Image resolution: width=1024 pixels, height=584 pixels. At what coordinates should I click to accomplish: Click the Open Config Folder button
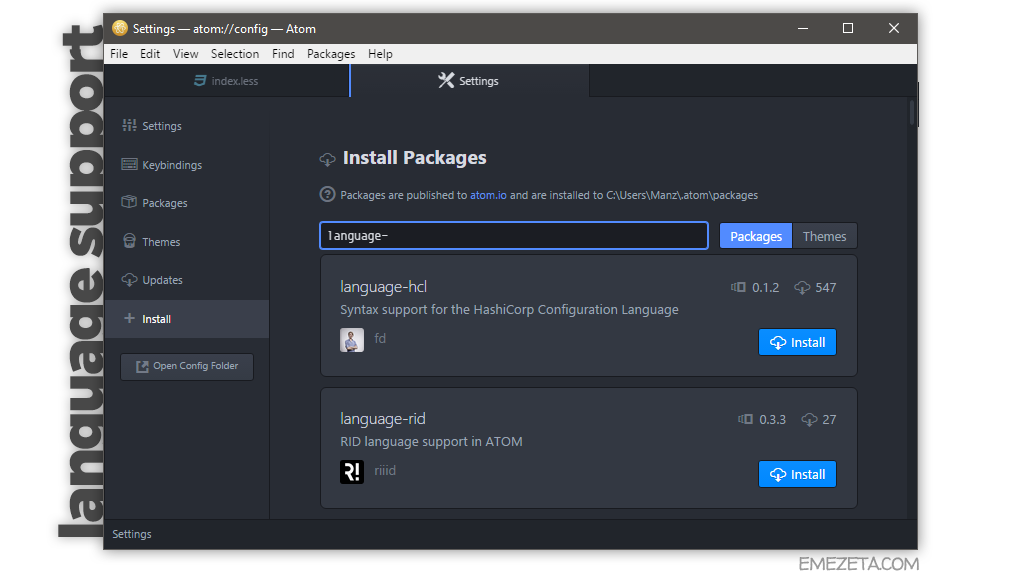coord(187,366)
